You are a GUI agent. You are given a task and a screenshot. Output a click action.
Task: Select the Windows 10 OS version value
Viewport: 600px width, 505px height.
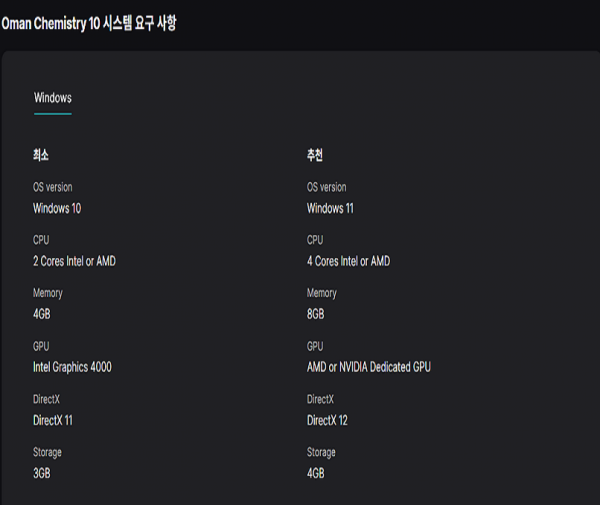(57, 208)
